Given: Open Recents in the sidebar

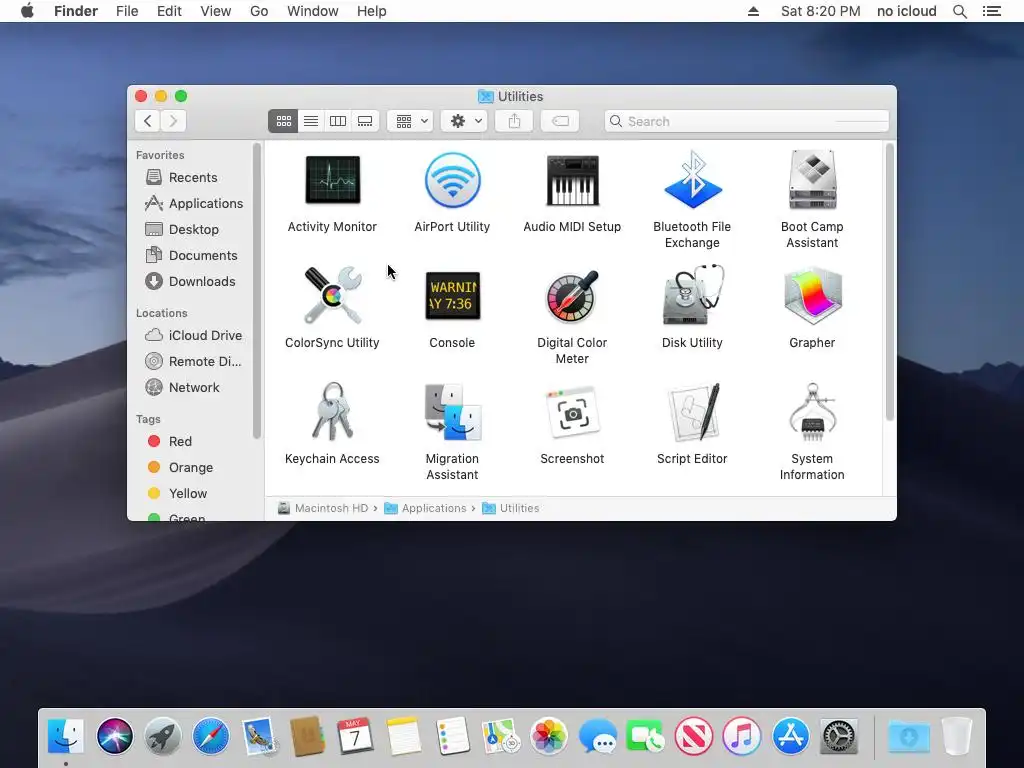Looking at the screenshot, I should pos(191,177).
